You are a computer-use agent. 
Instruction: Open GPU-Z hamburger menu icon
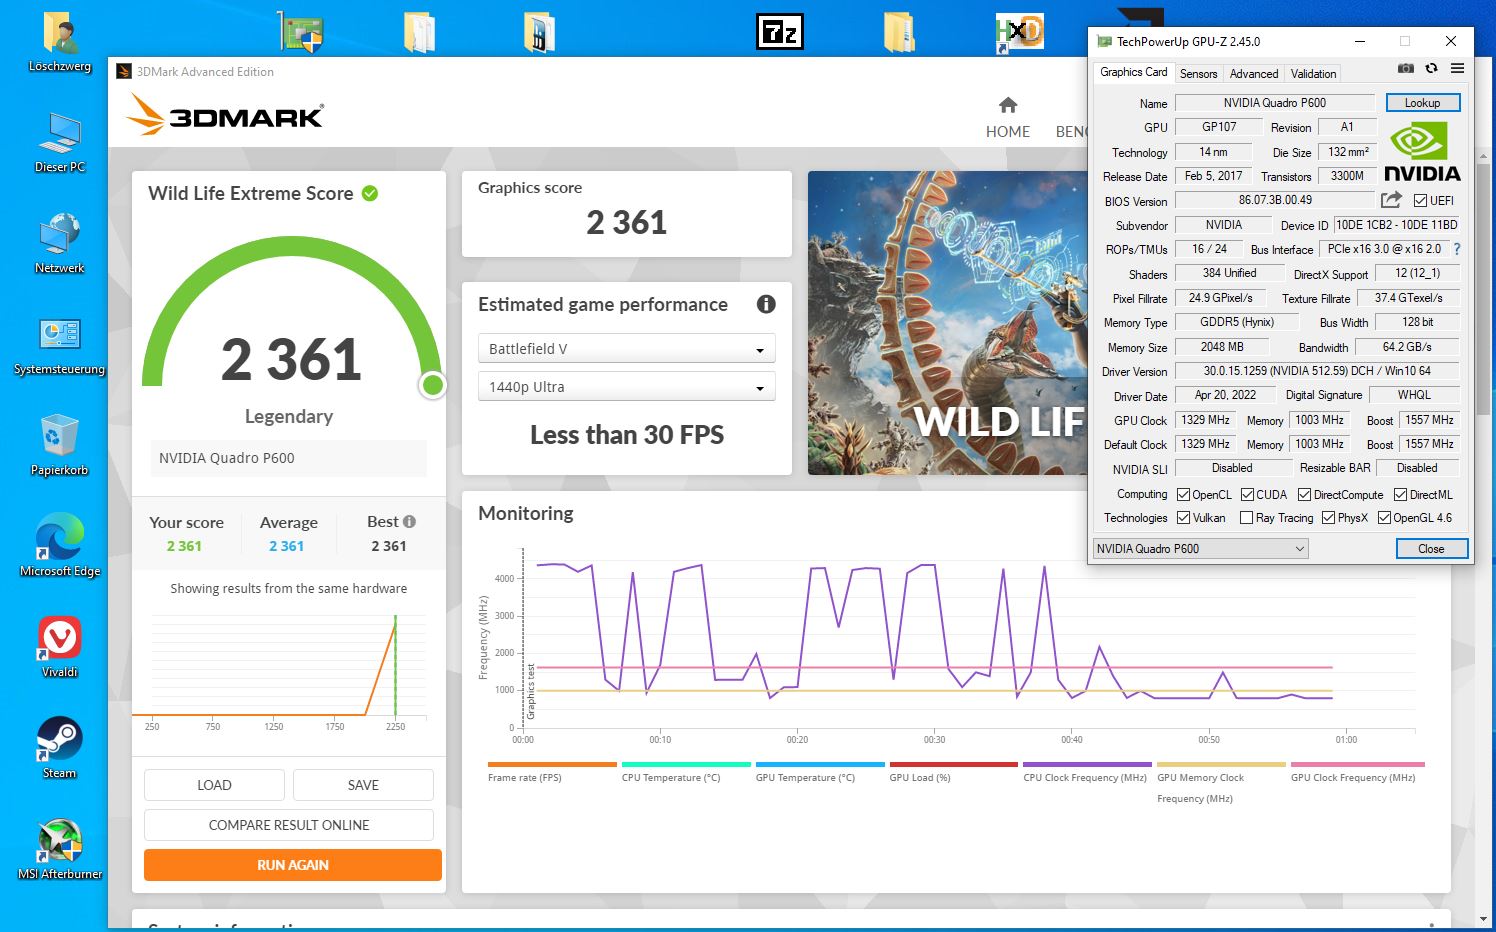(1457, 69)
